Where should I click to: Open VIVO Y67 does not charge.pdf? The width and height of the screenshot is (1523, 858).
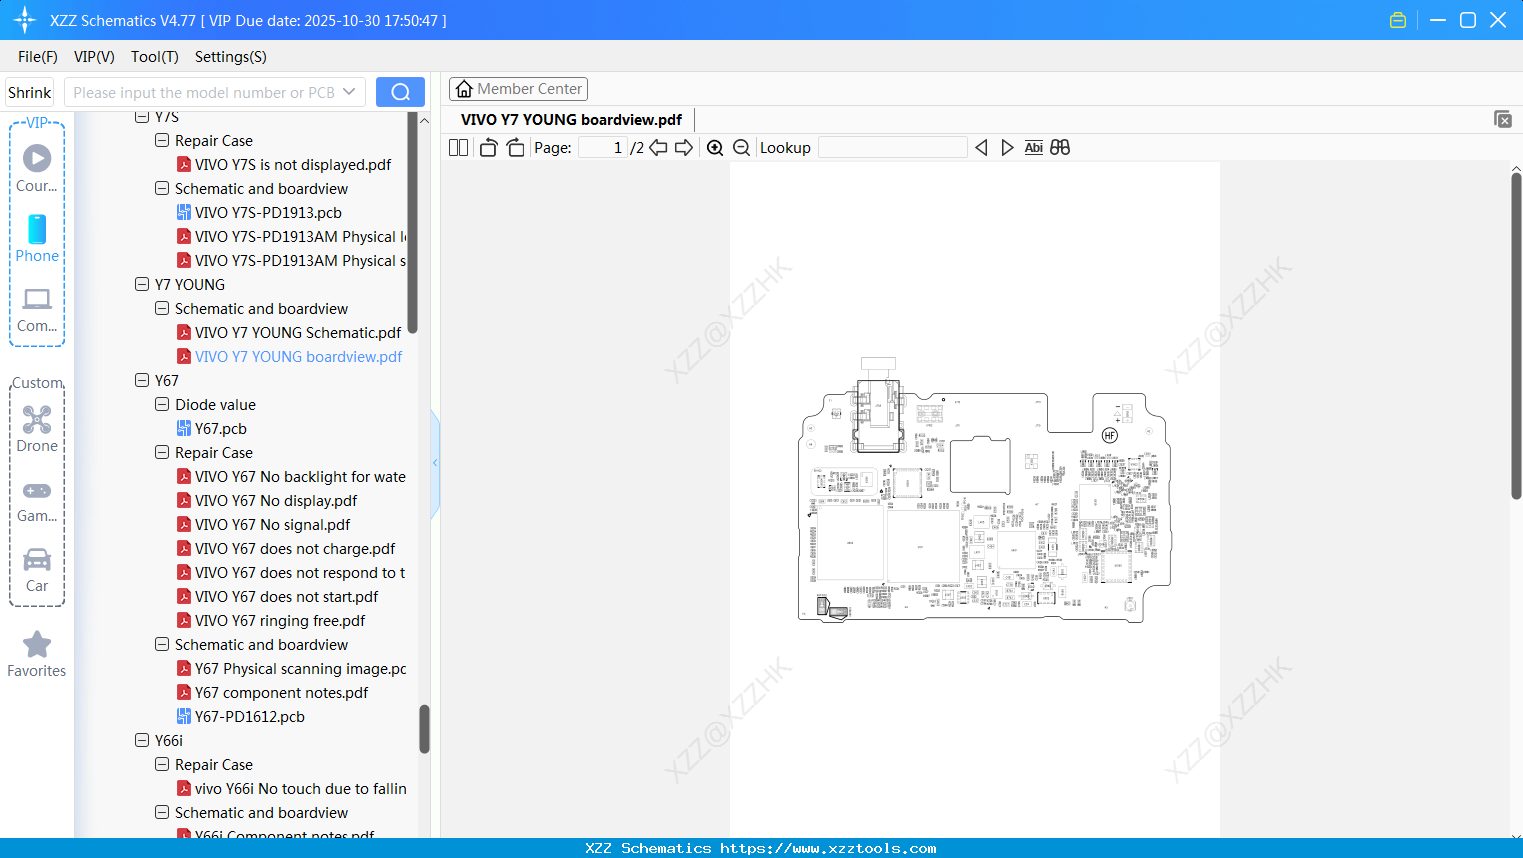click(295, 549)
